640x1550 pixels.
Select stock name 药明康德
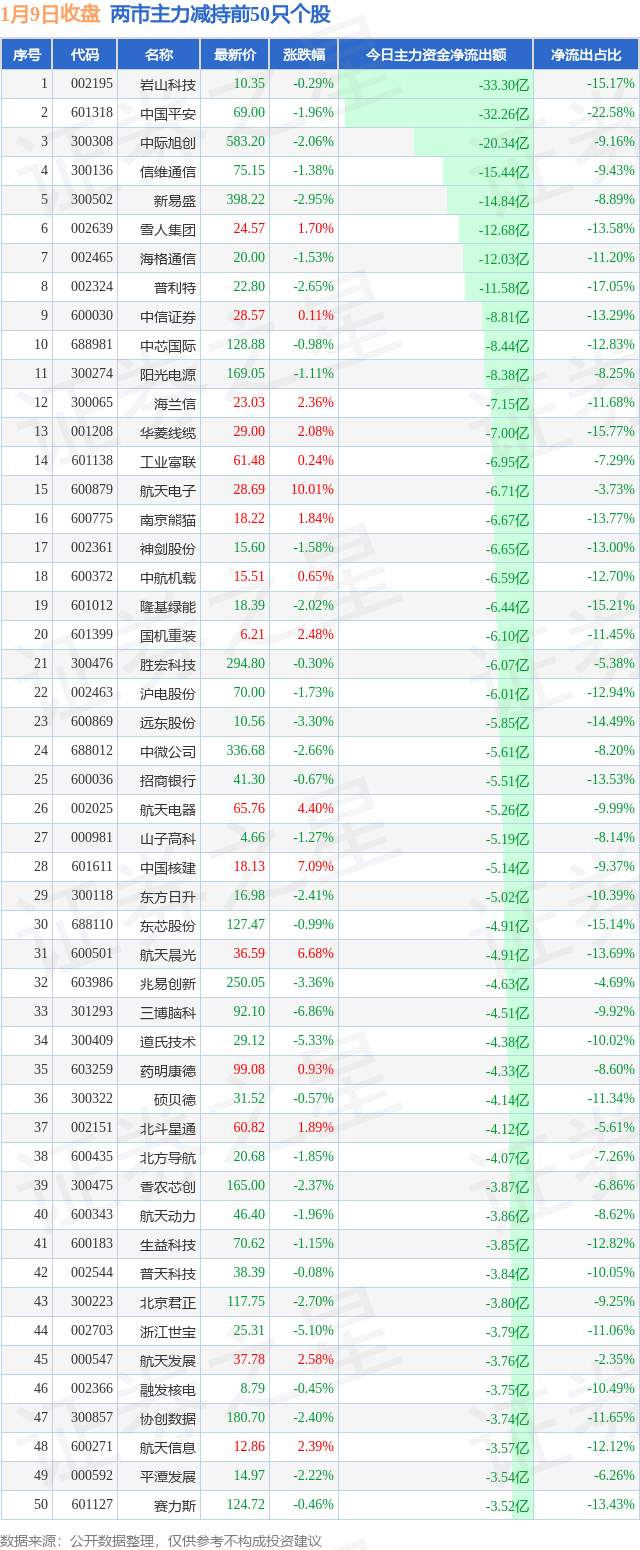coord(169,1070)
